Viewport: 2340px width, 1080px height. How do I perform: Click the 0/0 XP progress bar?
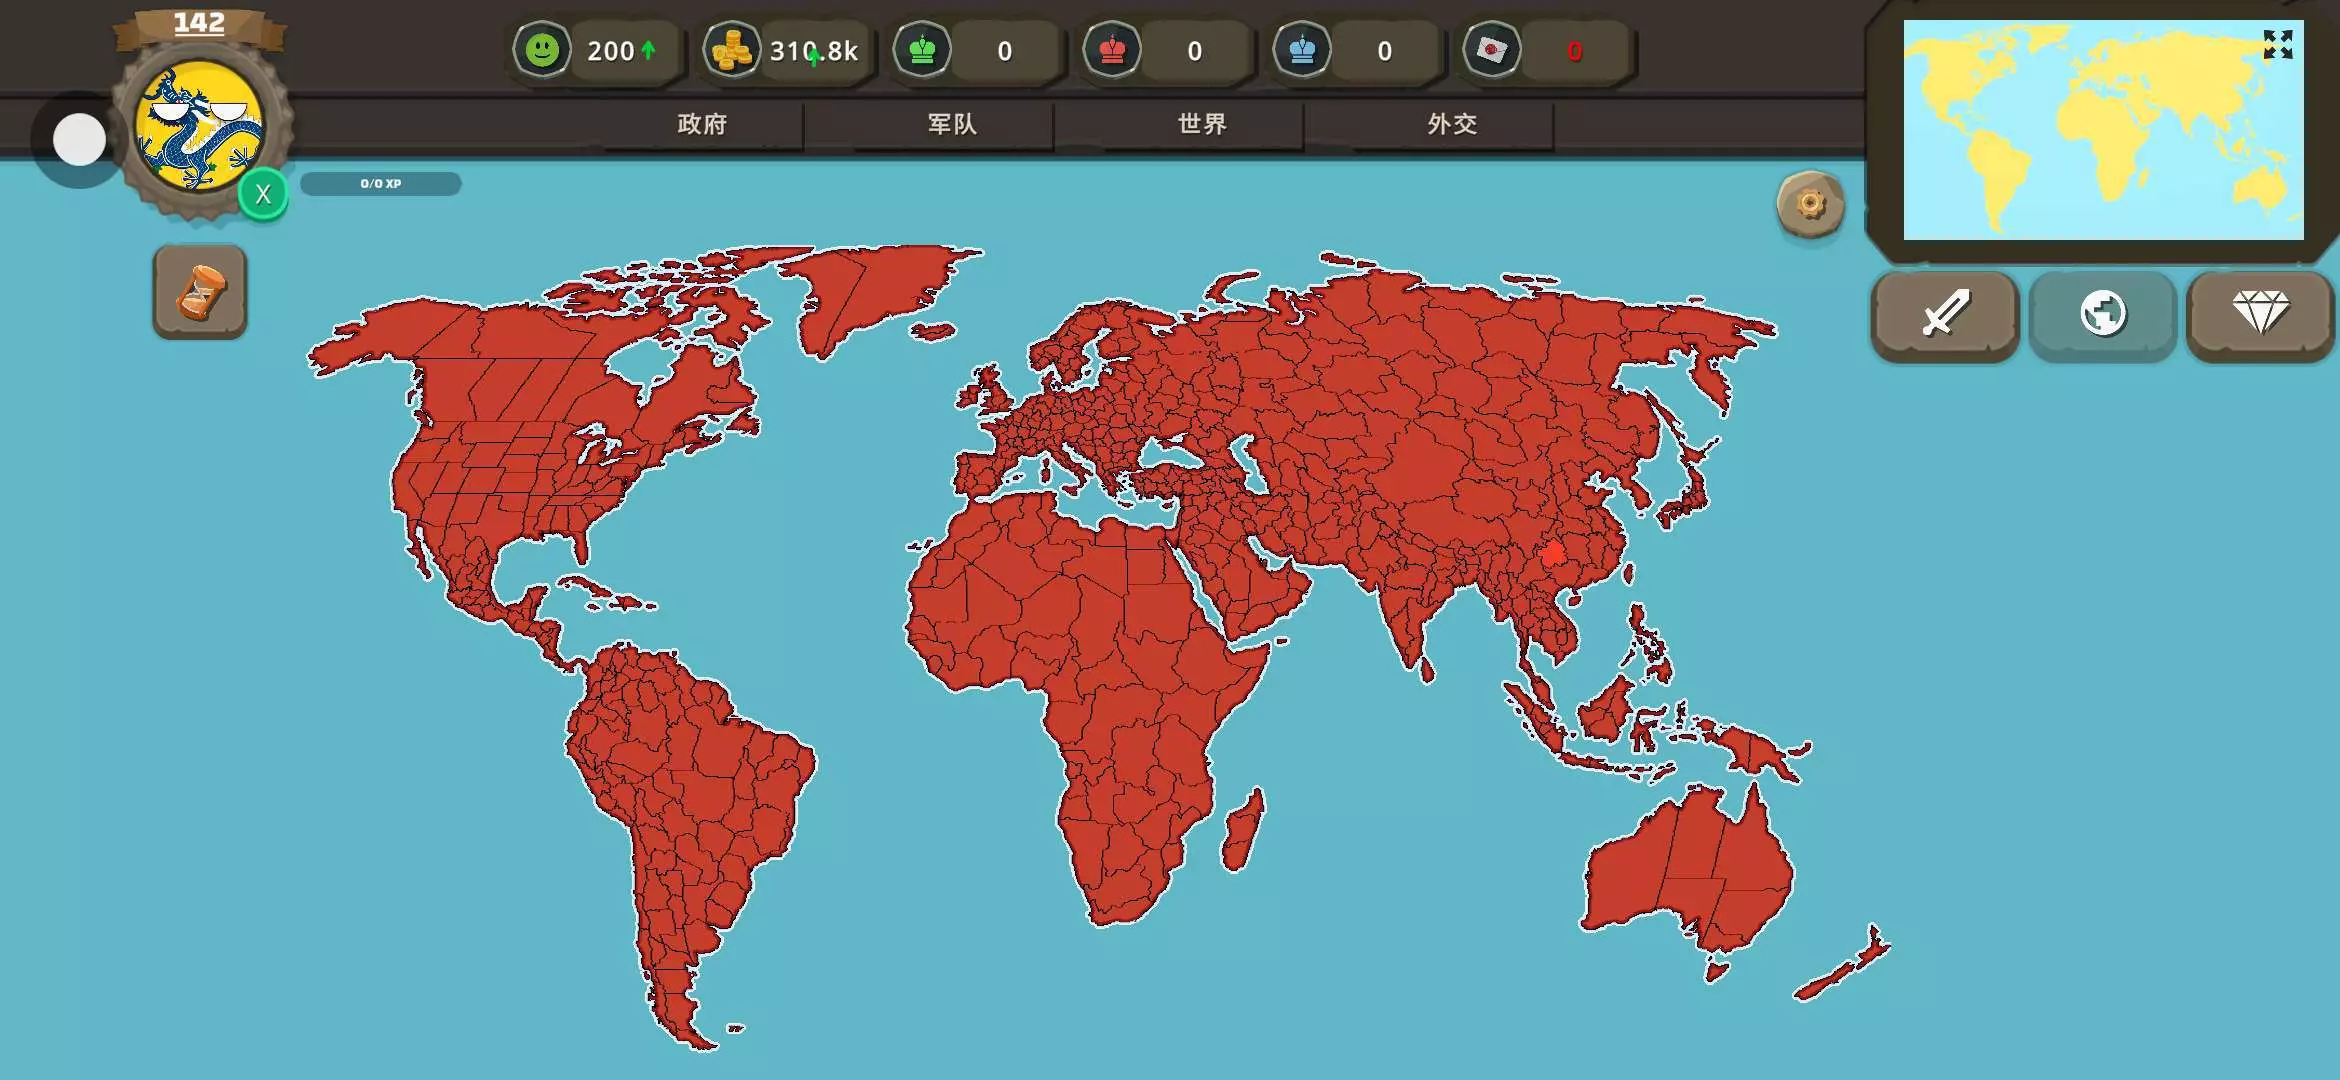point(381,184)
